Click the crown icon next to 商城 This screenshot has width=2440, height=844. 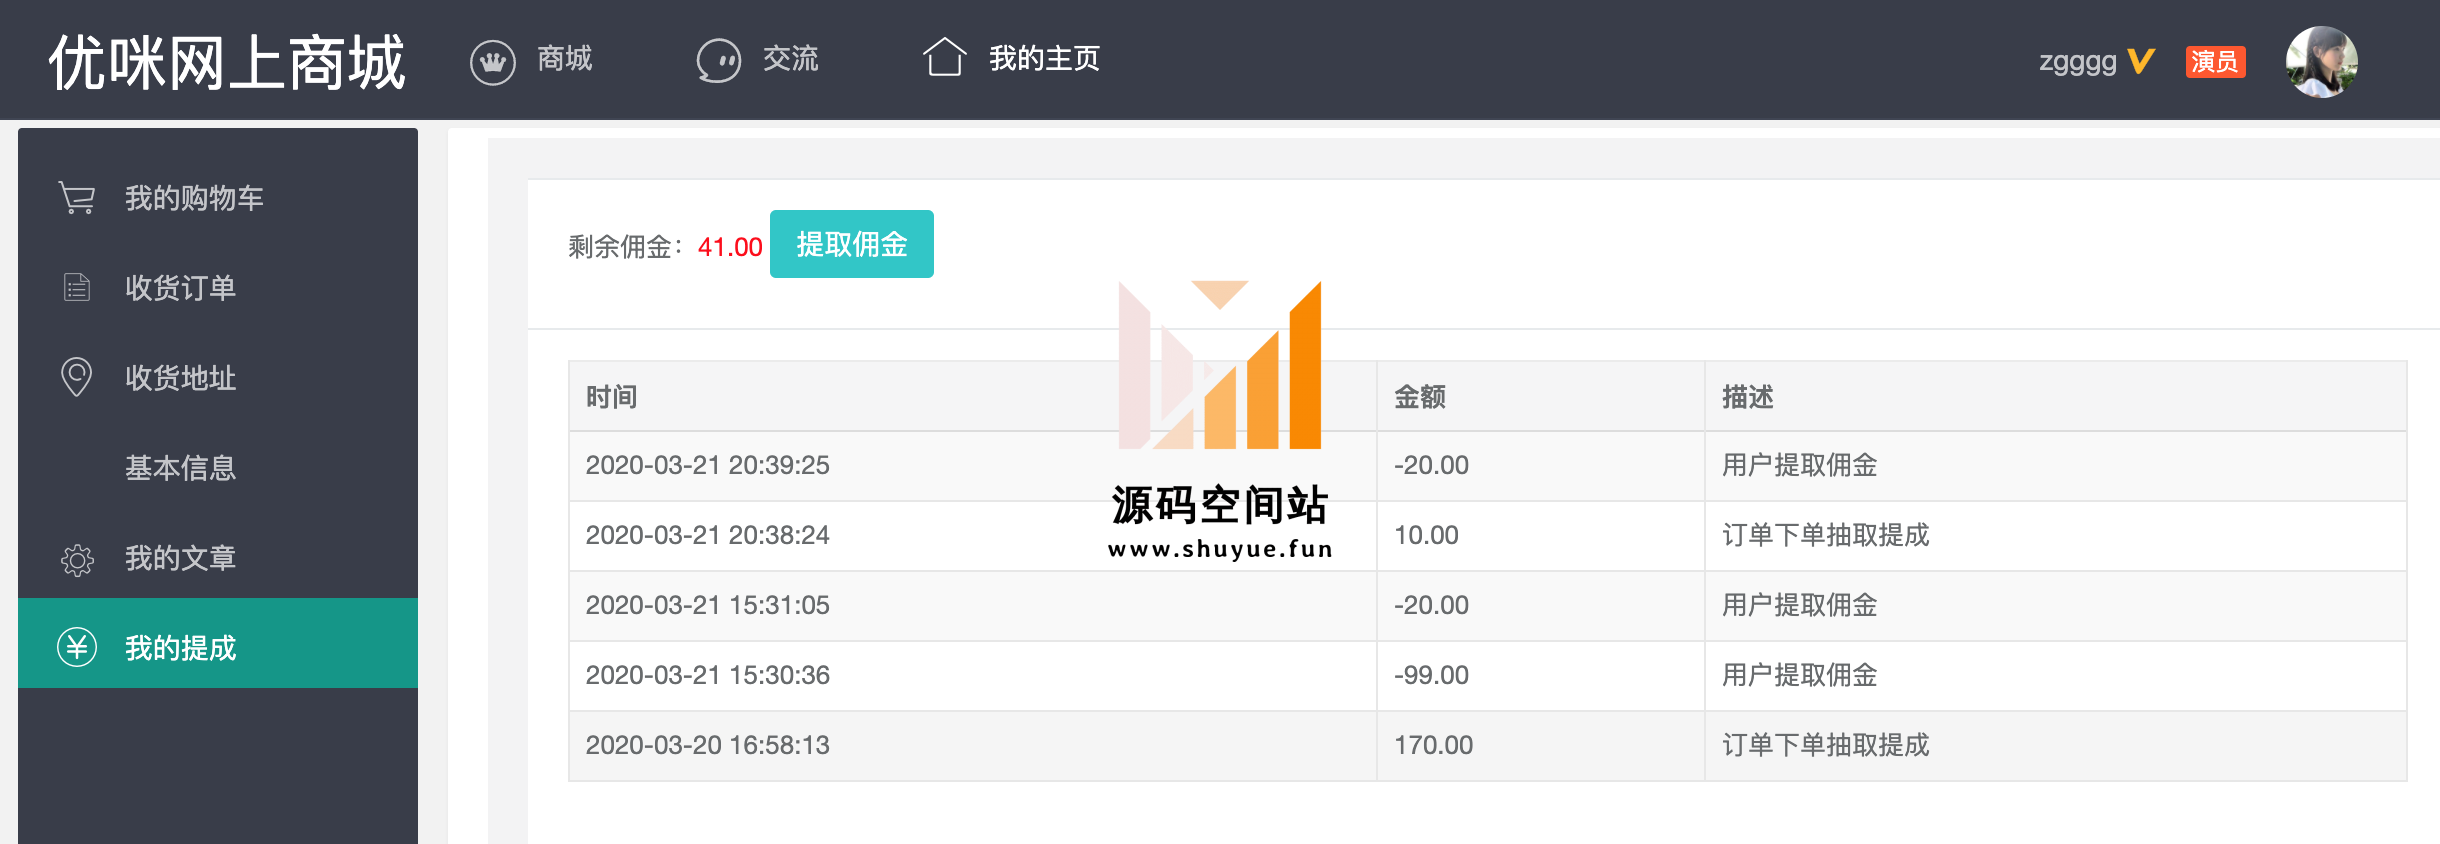click(x=493, y=62)
